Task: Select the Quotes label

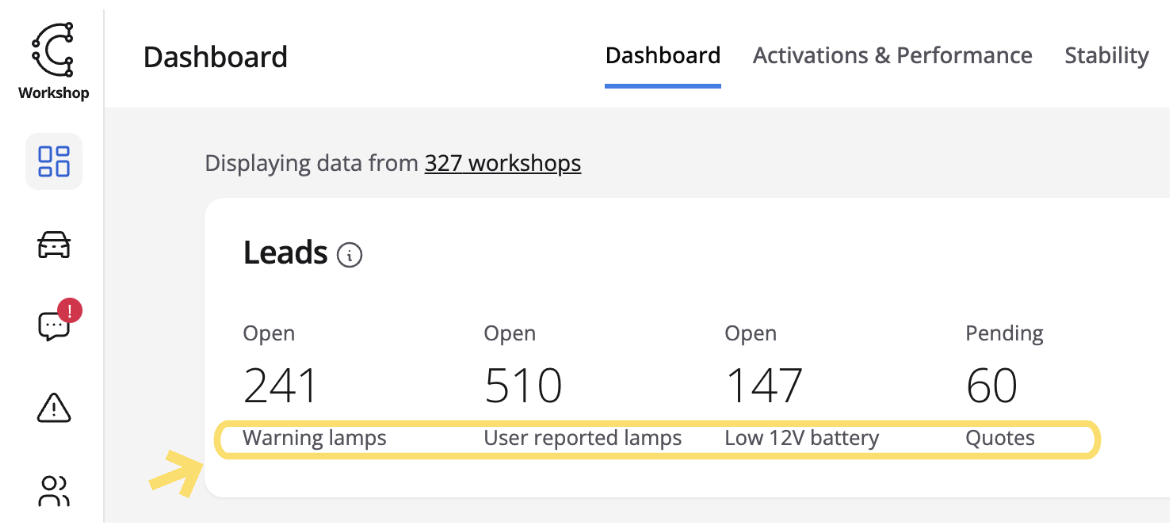Action: pos(999,438)
